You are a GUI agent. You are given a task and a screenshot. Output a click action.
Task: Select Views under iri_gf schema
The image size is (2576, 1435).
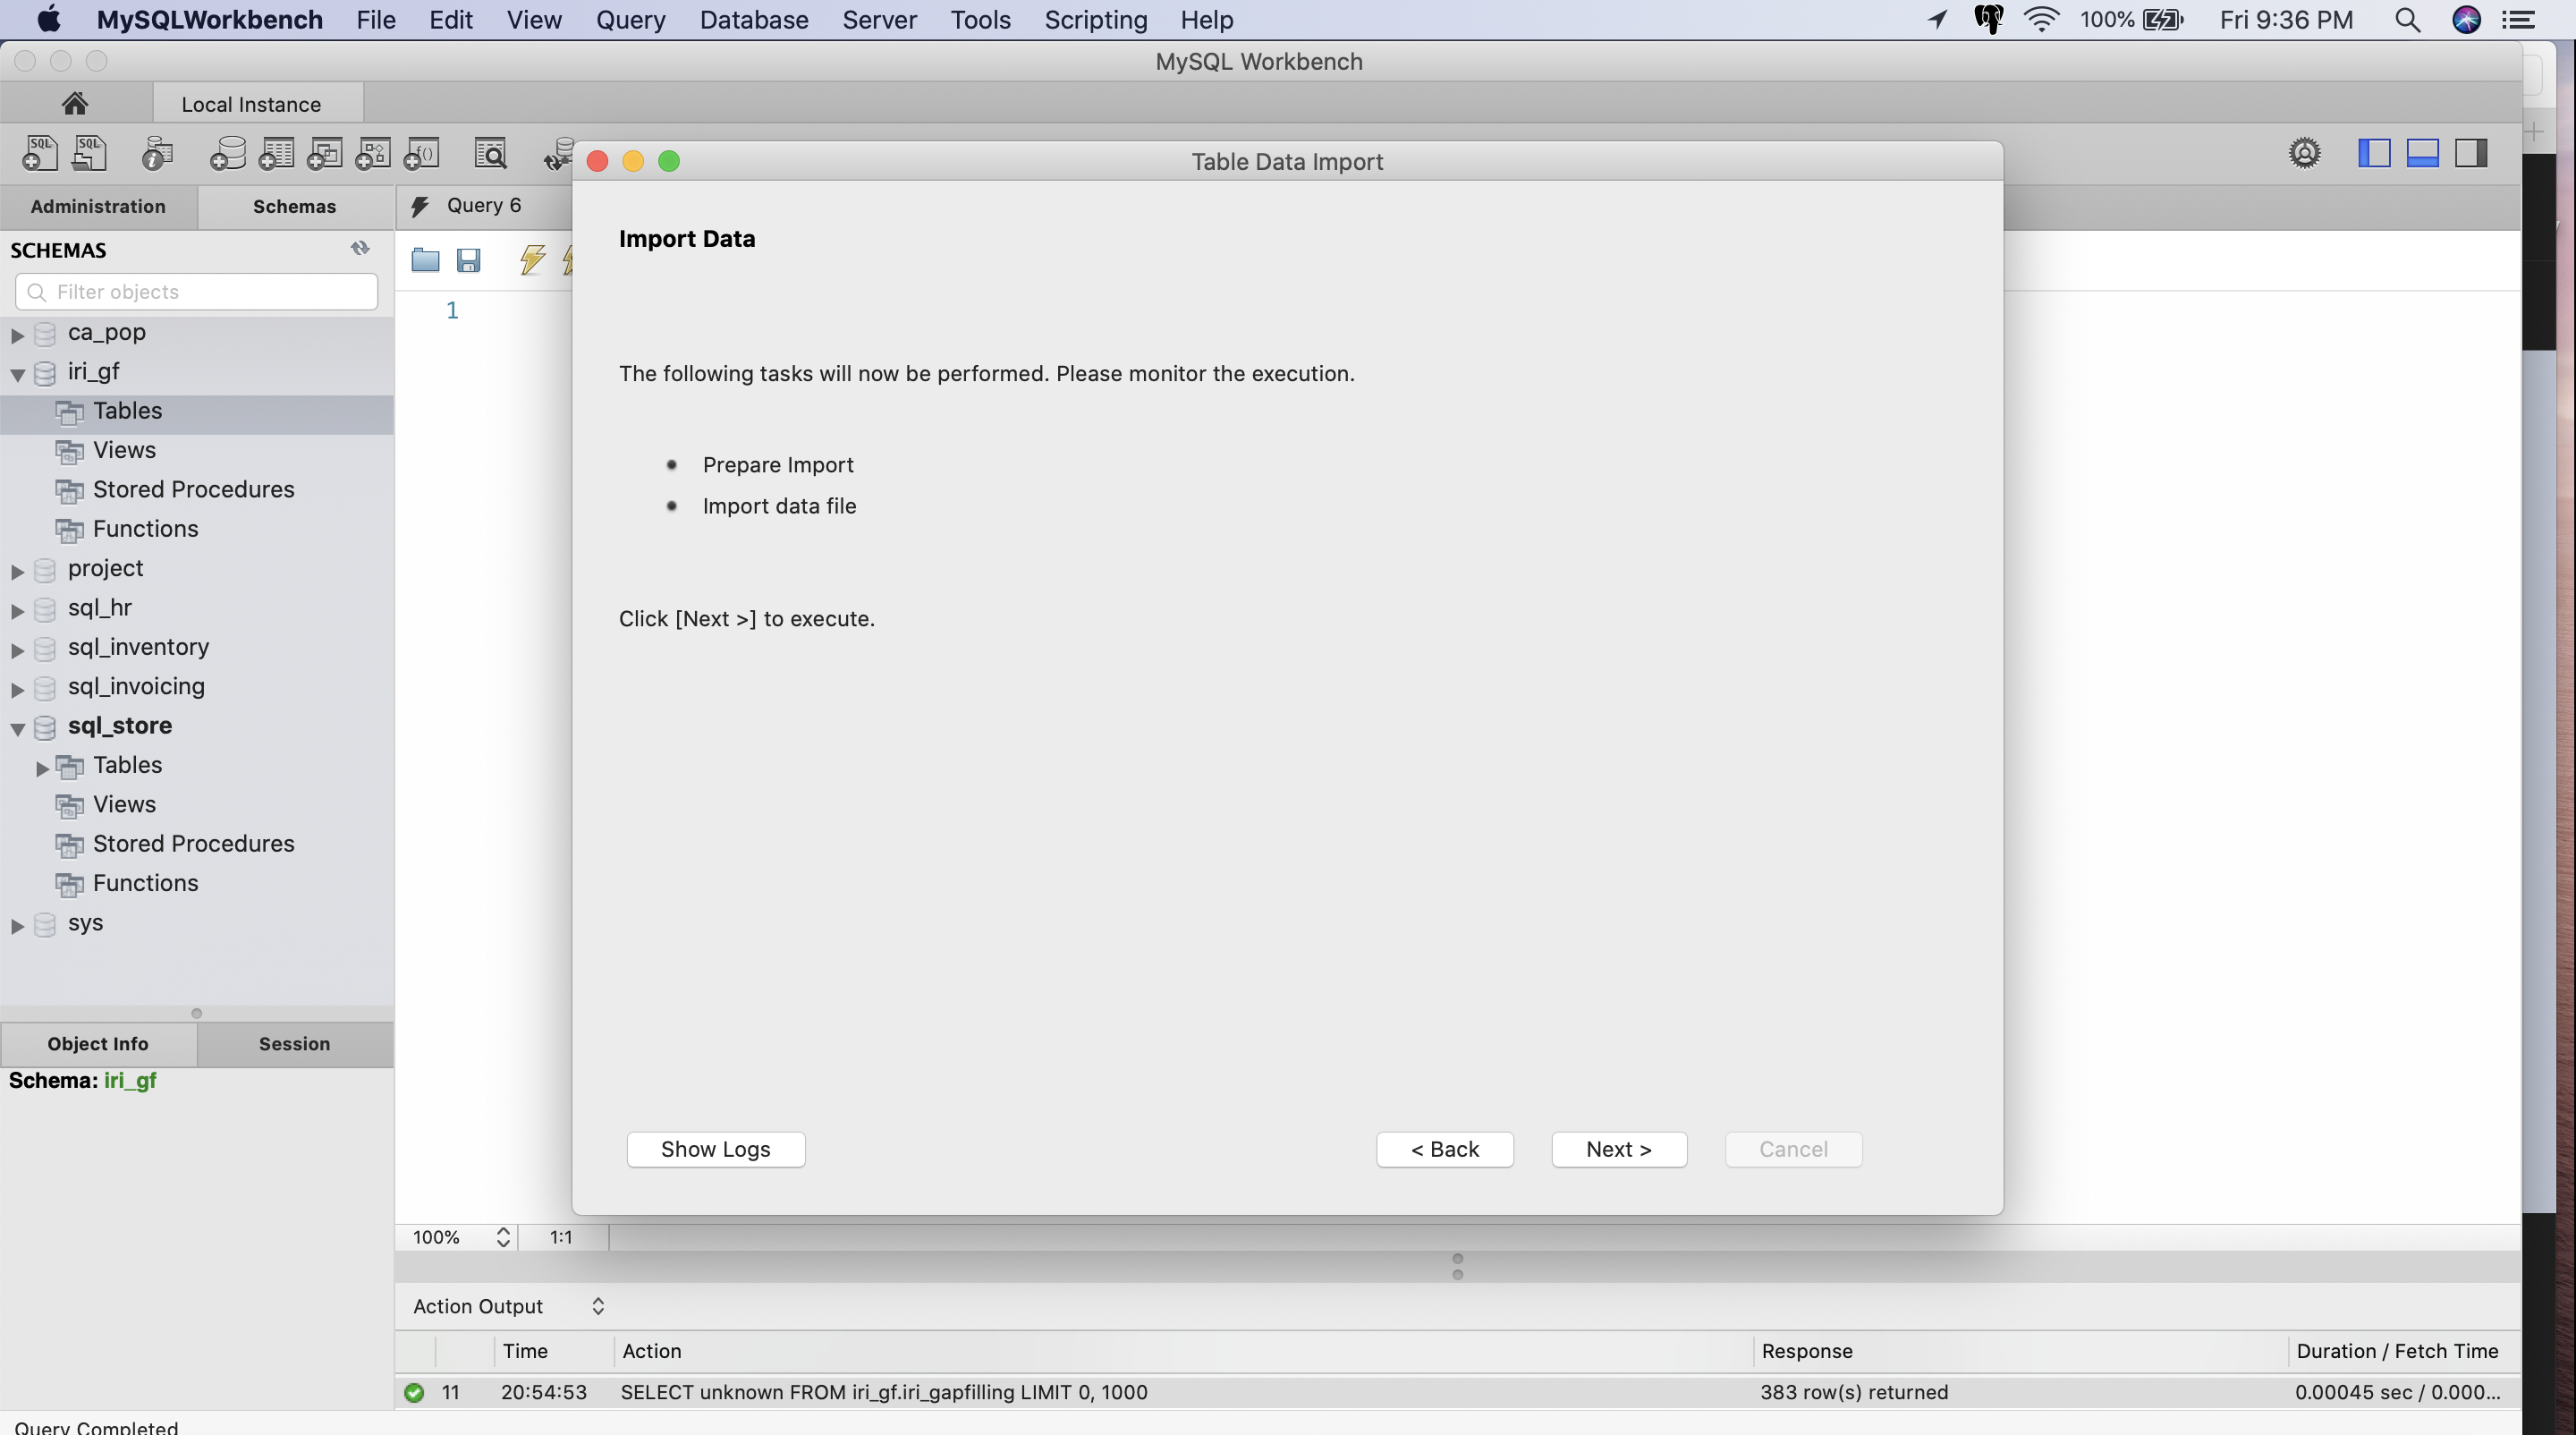[x=124, y=450]
